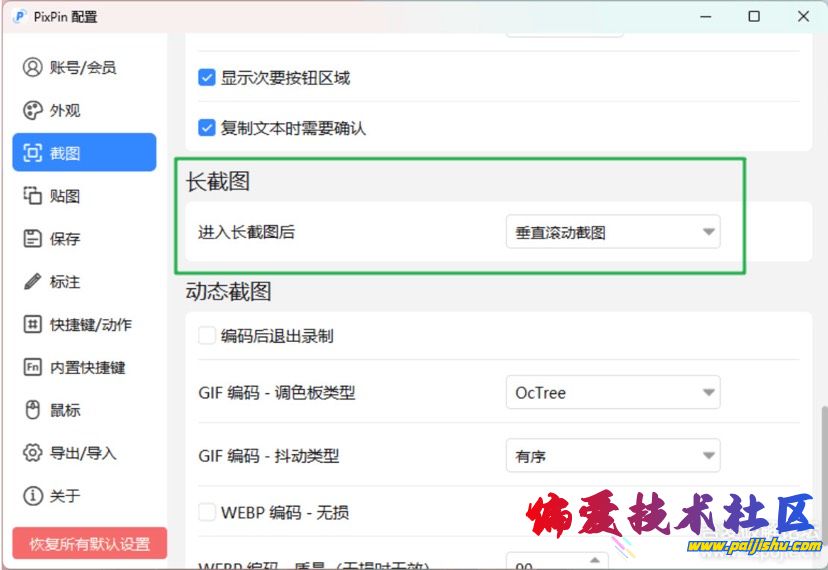828x570 pixels.
Task: Click the 快捷键/动作 hotkey icon
Action: pos(33,325)
